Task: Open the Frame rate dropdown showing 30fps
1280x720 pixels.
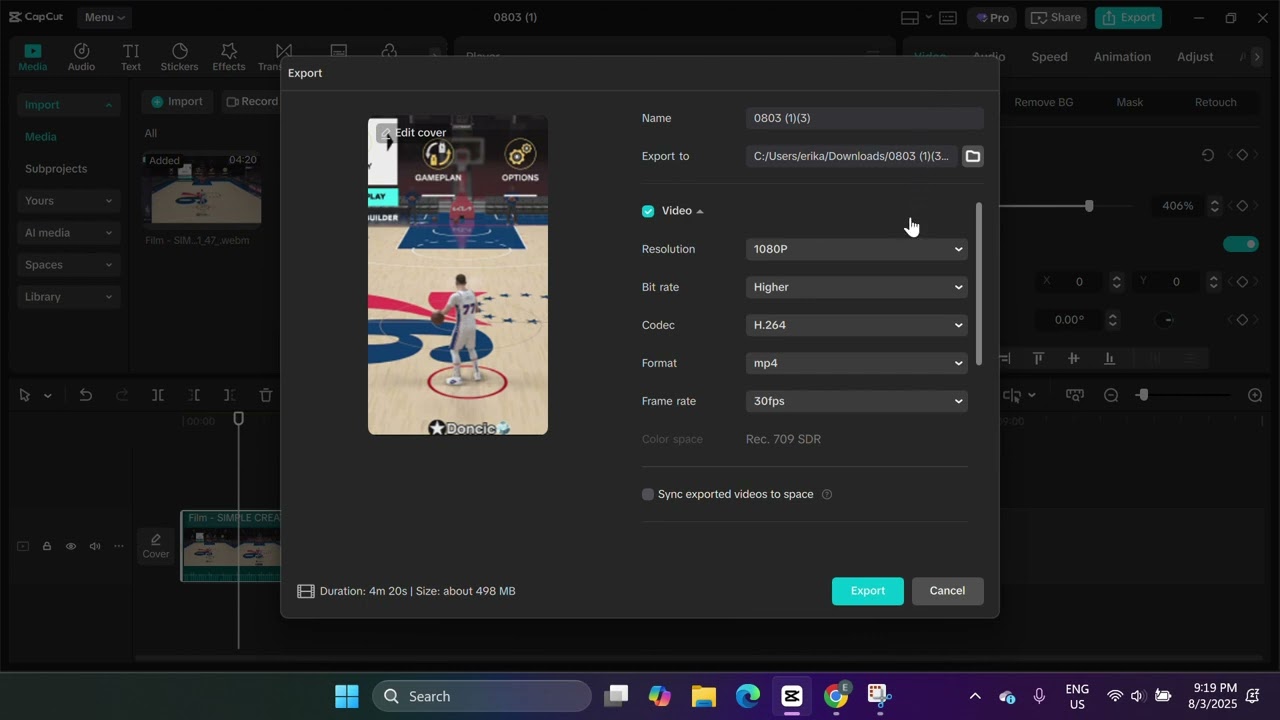Action: pos(857,401)
